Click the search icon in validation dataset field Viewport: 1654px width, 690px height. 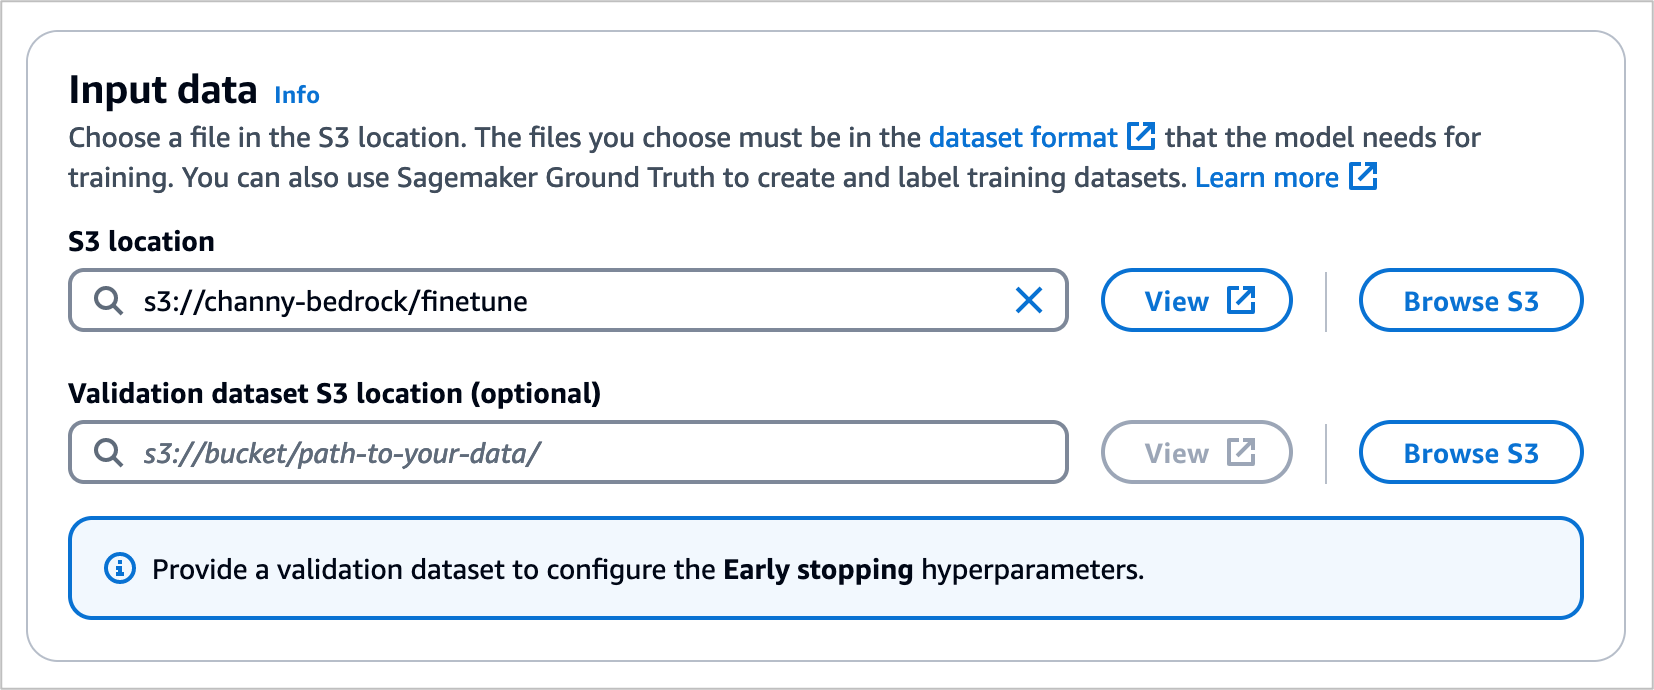[108, 452]
